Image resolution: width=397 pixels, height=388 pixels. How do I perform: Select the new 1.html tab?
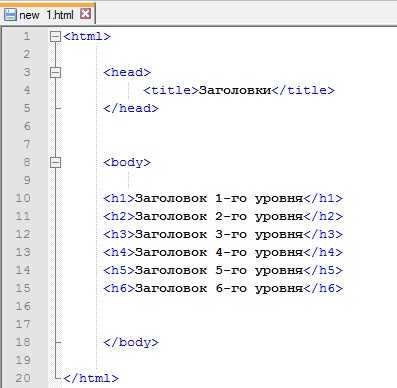point(48,14)
